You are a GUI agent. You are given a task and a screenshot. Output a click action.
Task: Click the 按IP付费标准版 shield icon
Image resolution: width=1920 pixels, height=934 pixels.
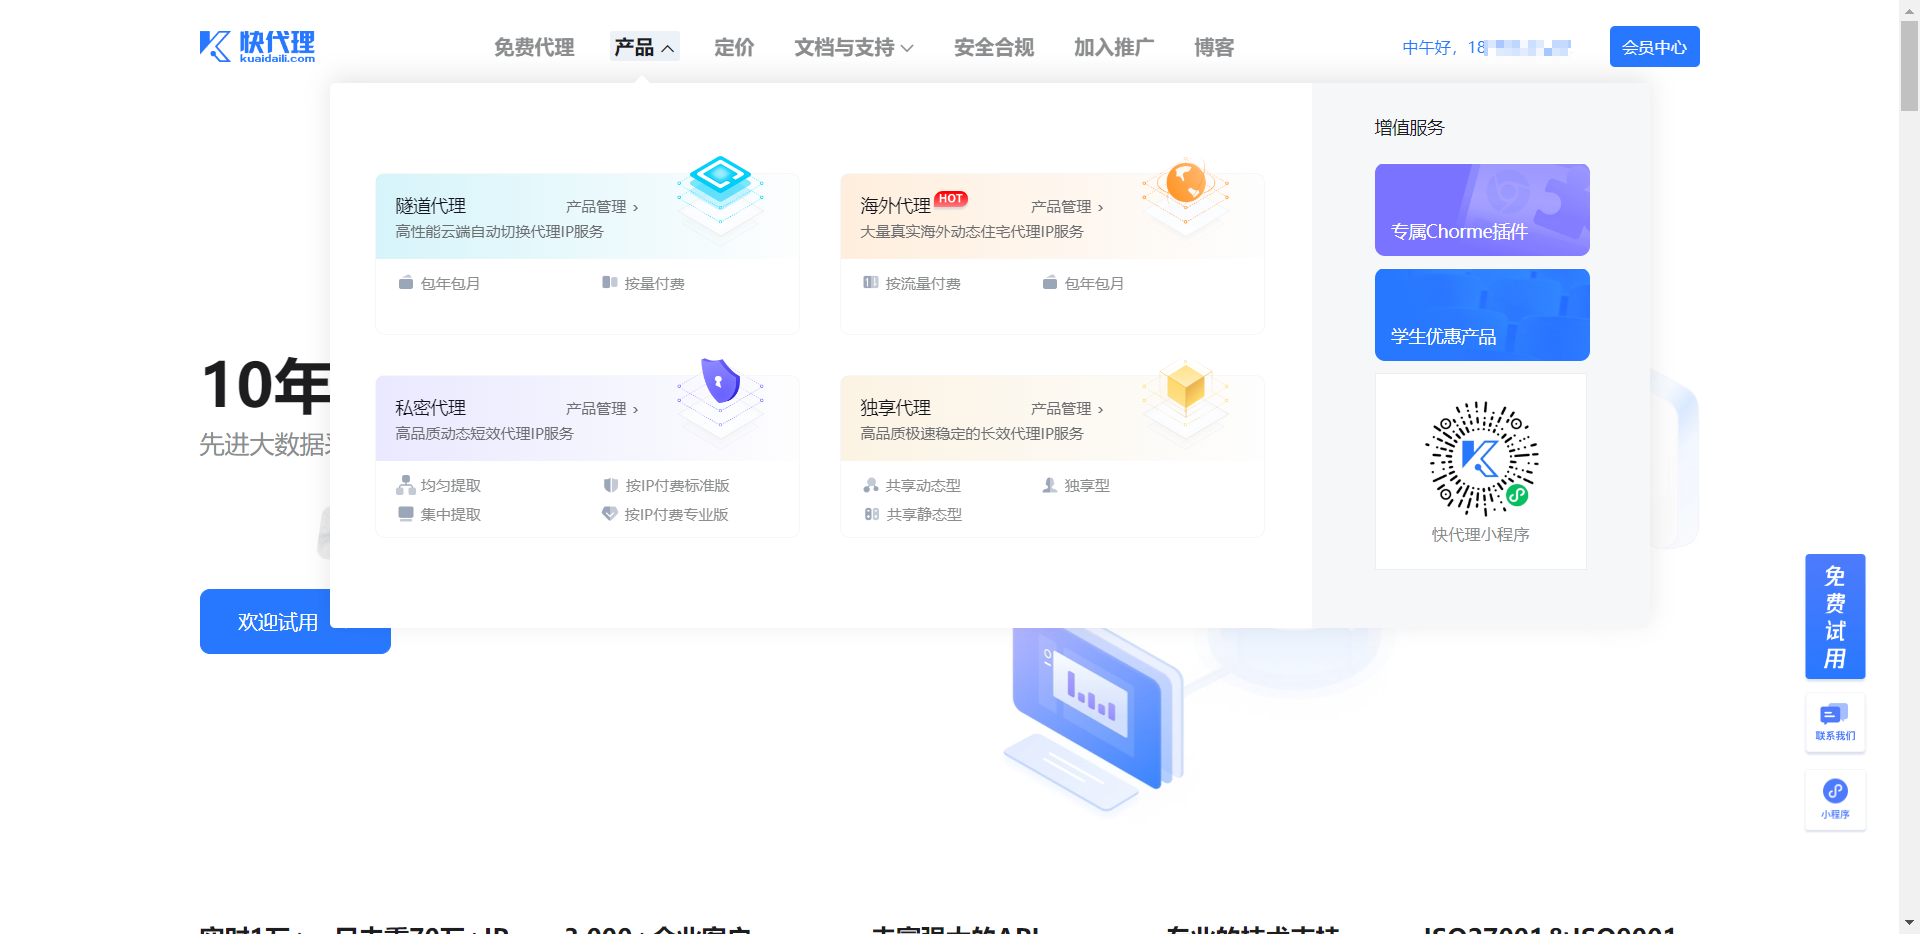pos(611,485)
